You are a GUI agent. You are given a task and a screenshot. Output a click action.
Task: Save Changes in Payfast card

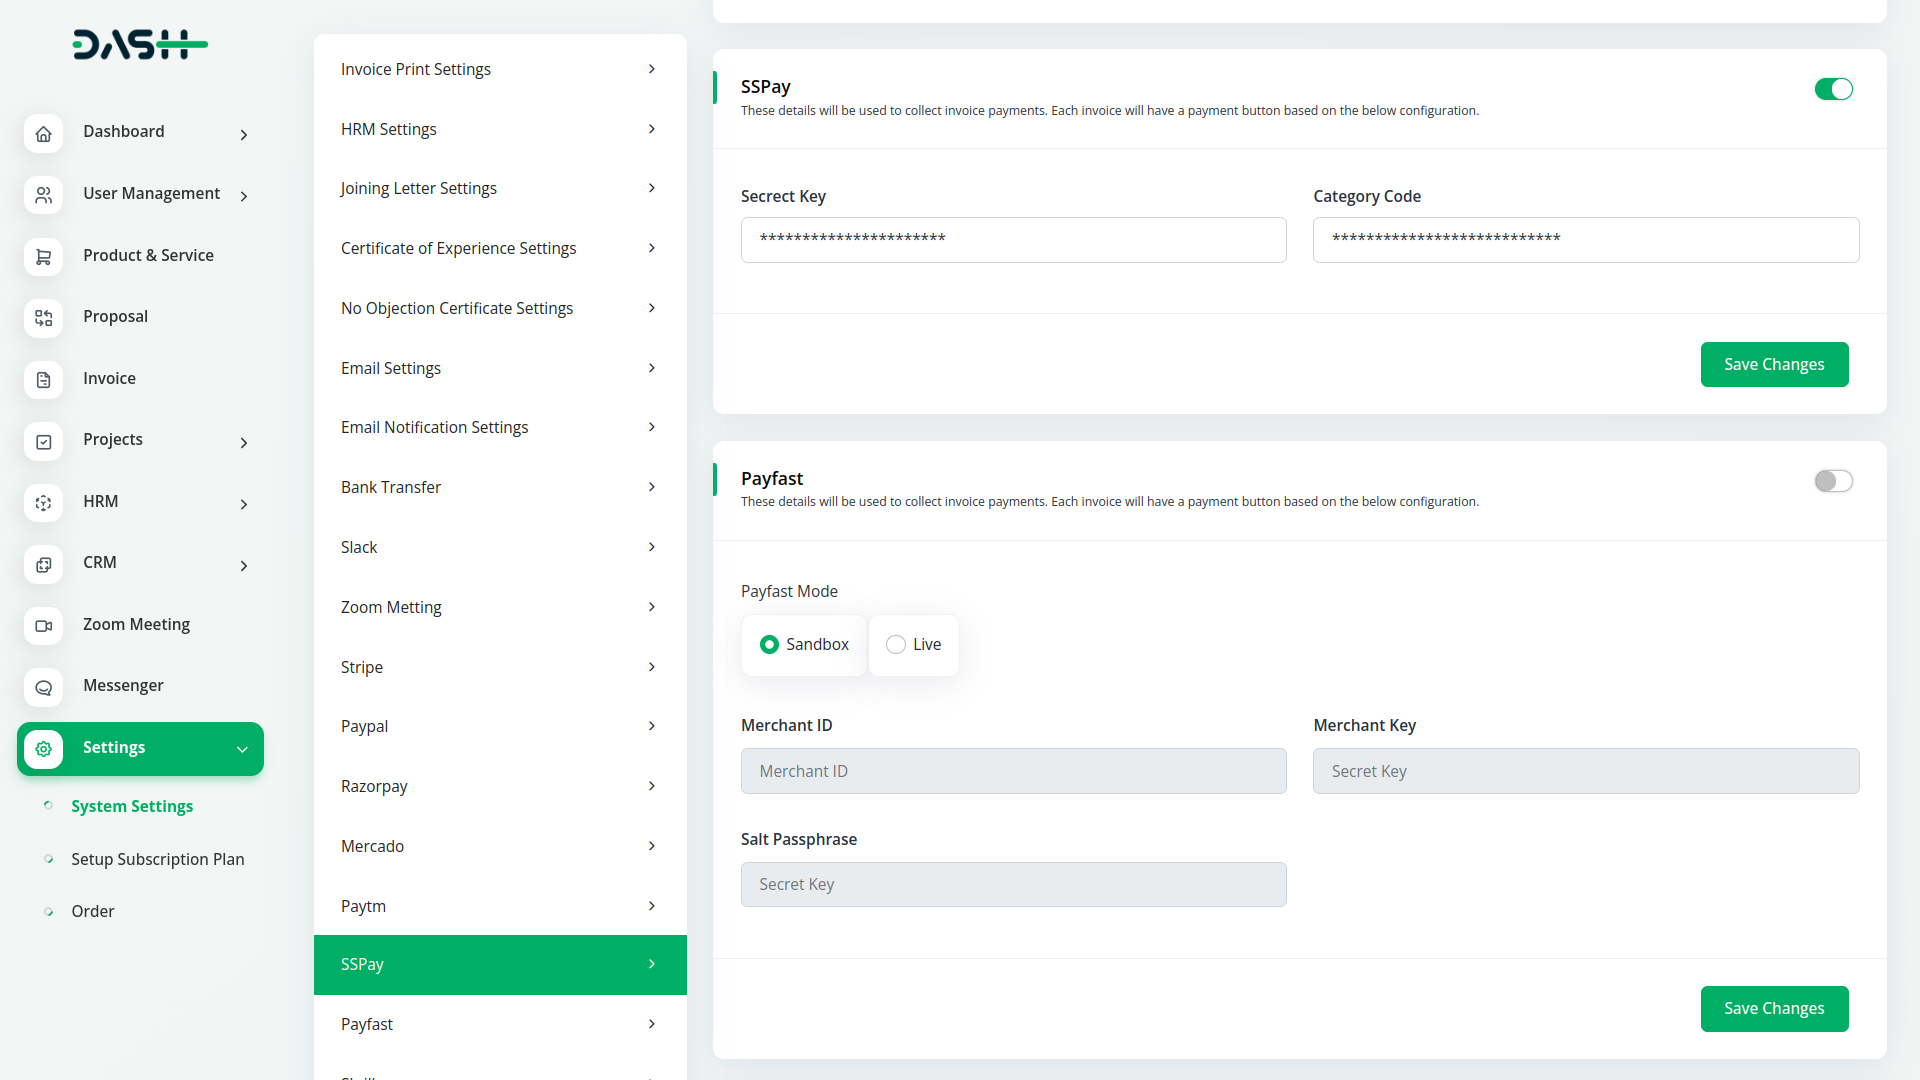[x=1774, y=1008]
